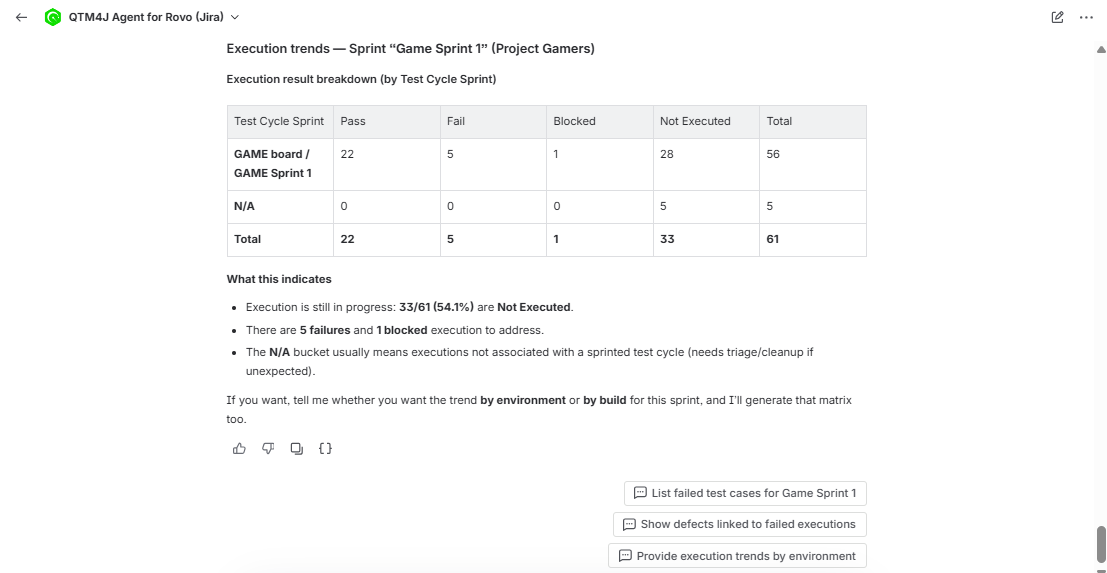
Task: Click the 56 total cell
Action: (813, 164)
